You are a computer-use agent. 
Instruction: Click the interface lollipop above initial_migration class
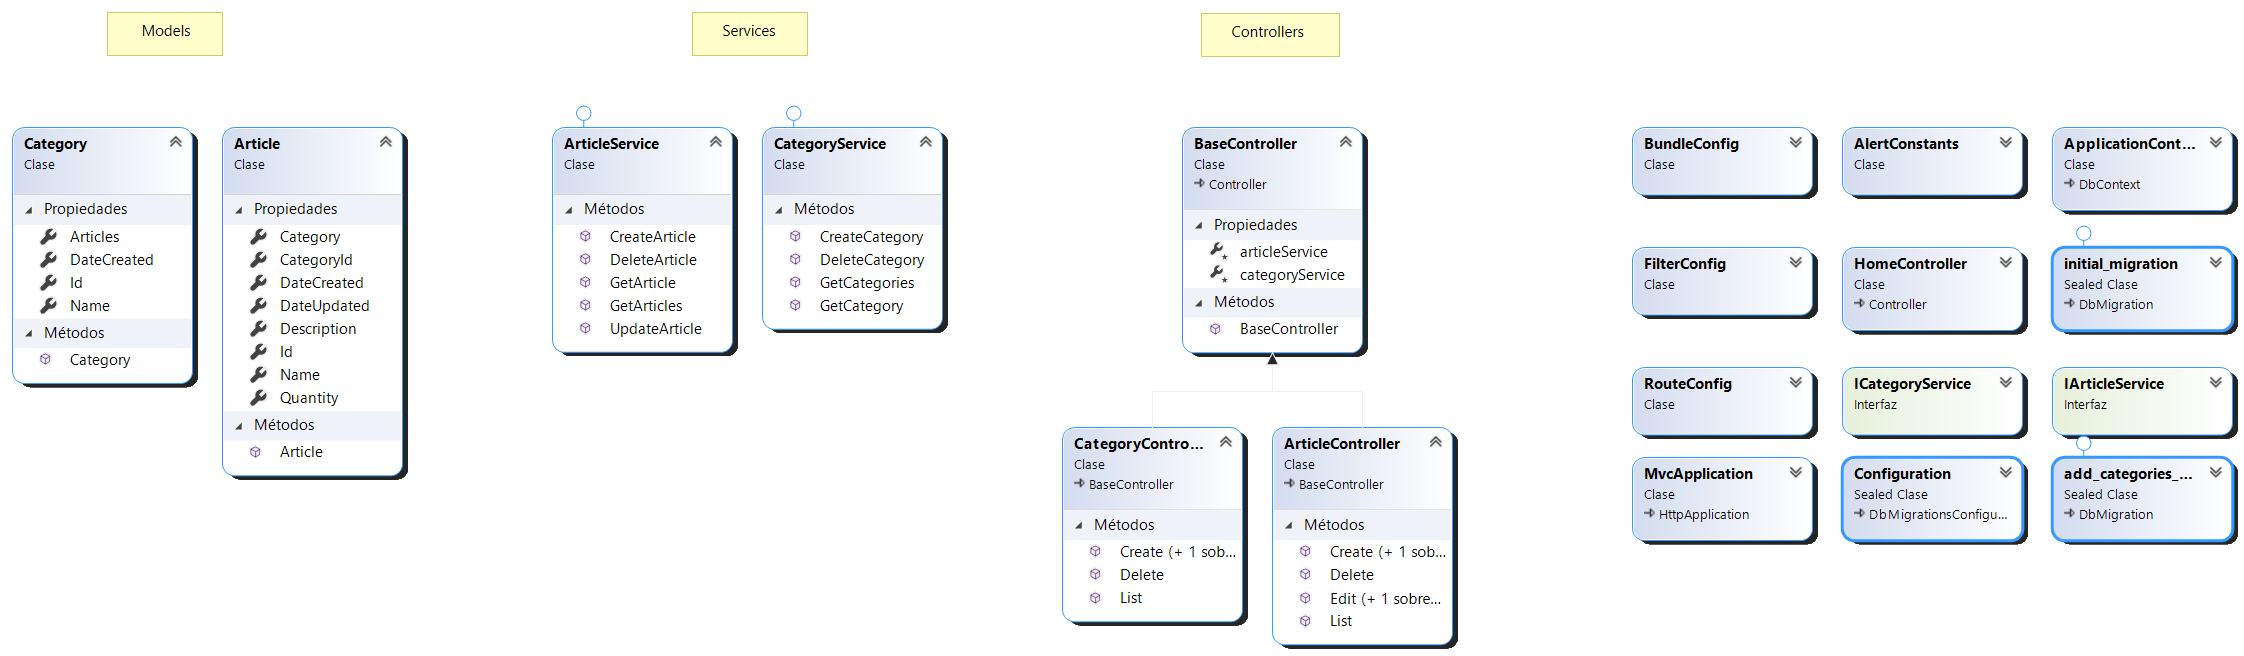point(2084,234)
